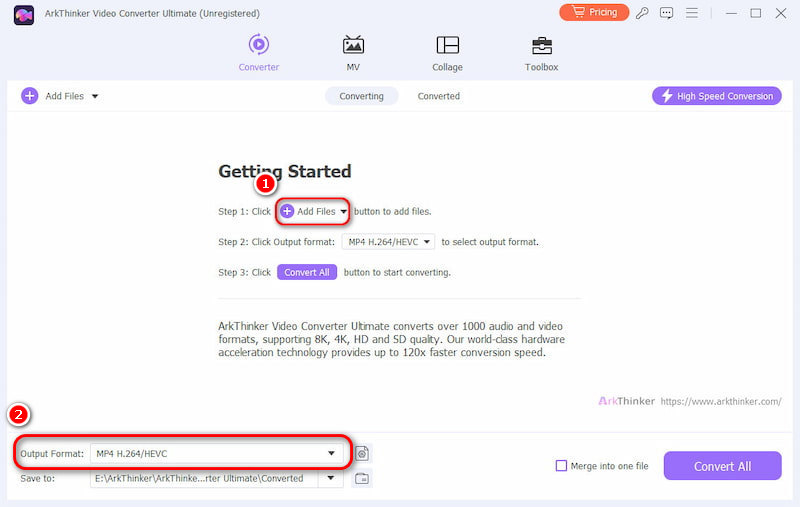Click the small Convert All button in step 3
This screenshot has height=507, width=800.
307,272
